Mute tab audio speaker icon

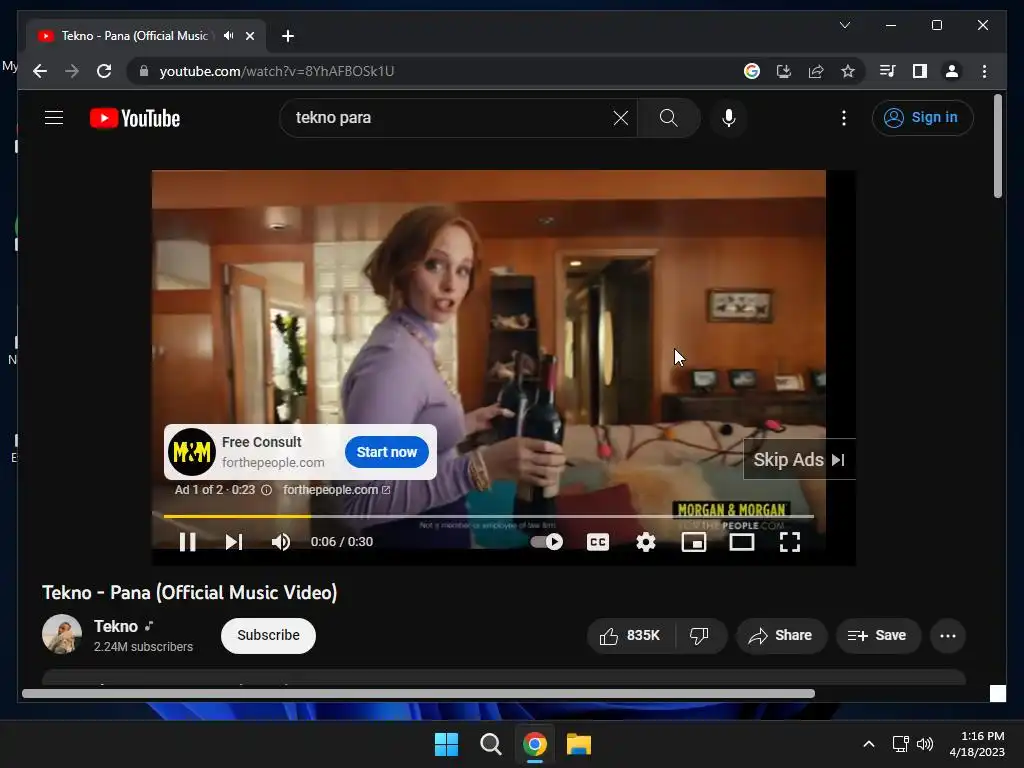[228, 36]
